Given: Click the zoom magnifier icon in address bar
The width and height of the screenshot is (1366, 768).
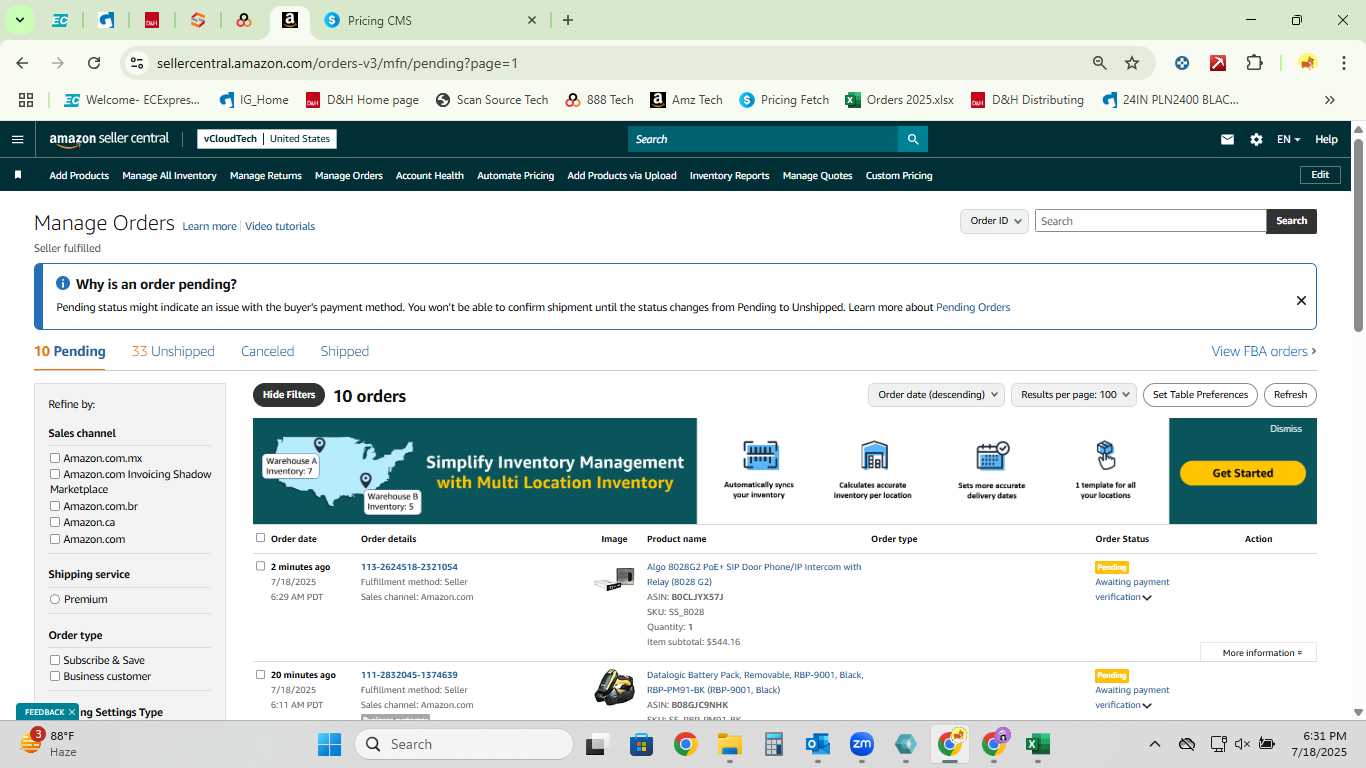Looking at the screenshot, I should tap(1100, 63).
